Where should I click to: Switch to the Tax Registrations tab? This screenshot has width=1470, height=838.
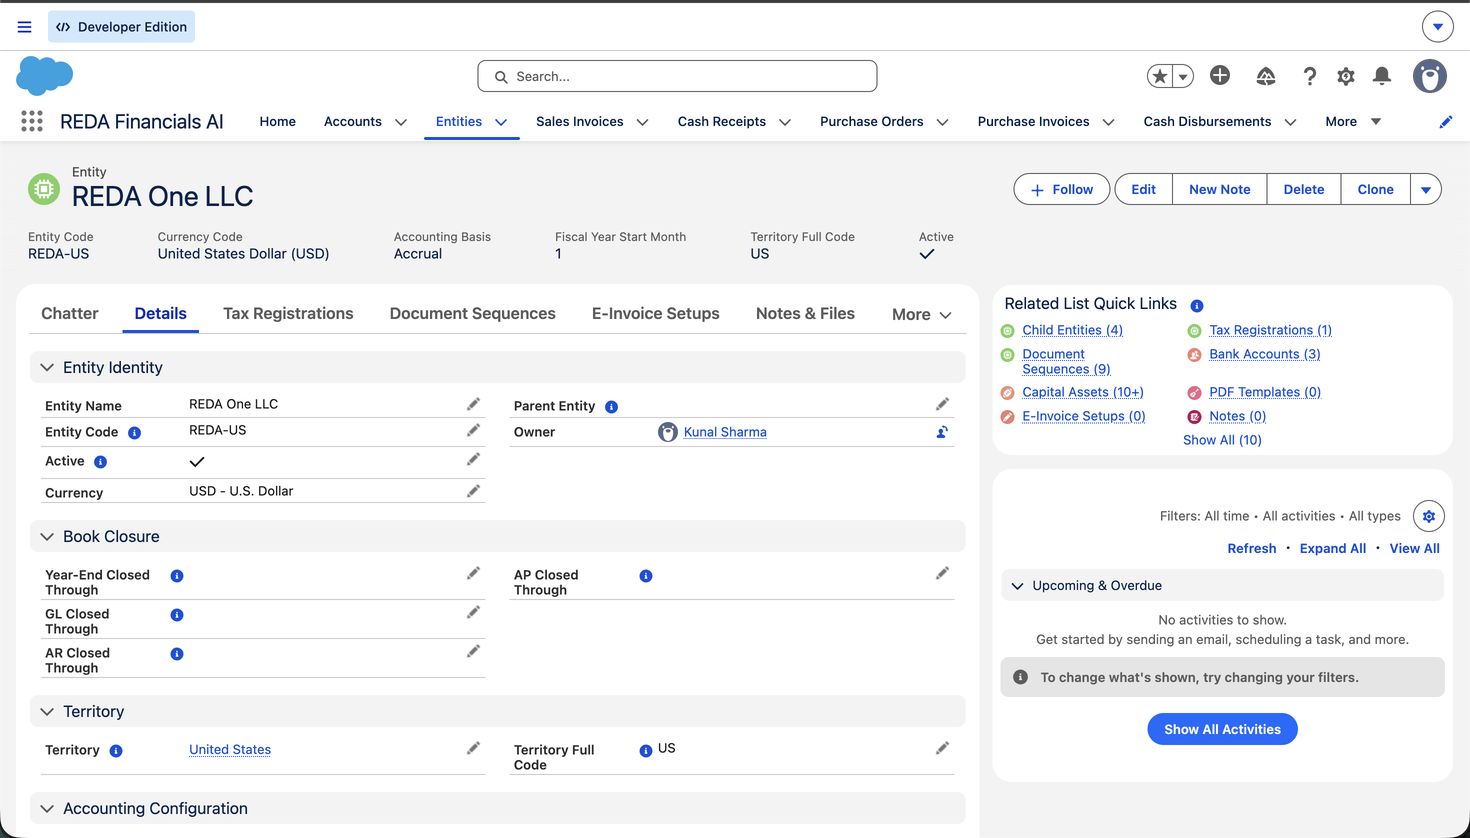pyautogui.click(x=288, y=313)
